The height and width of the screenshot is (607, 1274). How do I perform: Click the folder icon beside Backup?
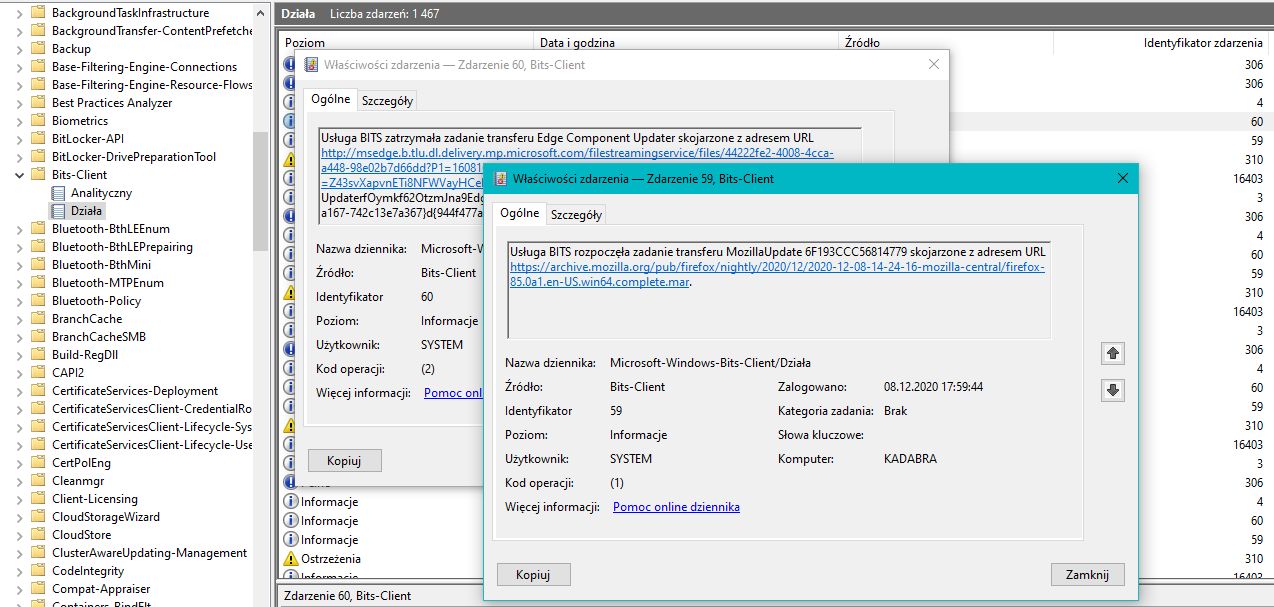pos(38,49)
